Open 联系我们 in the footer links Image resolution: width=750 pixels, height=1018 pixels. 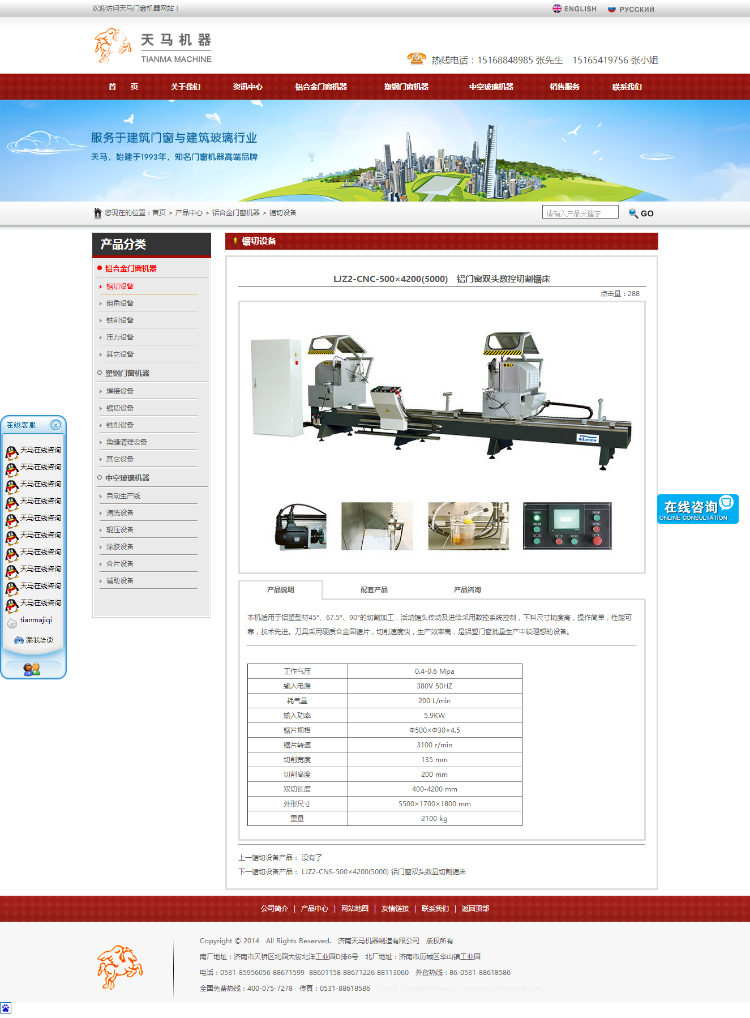[x=435, y=908]
